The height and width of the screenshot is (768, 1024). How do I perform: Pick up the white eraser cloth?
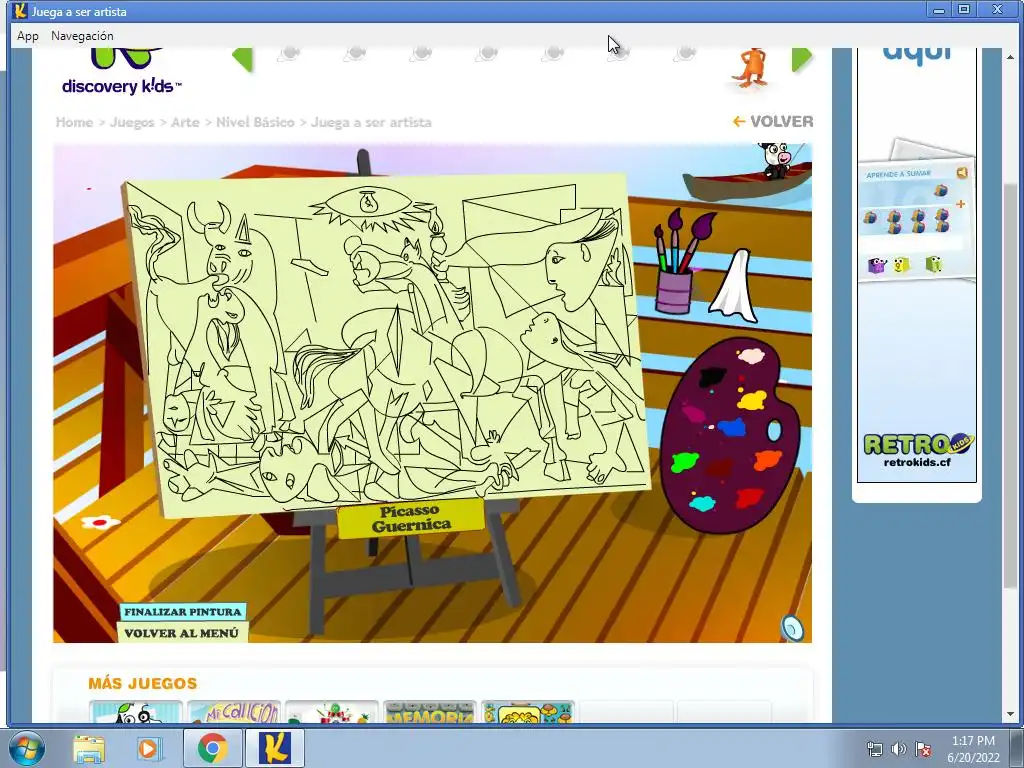pyautogui.click(x=734, y=286)
